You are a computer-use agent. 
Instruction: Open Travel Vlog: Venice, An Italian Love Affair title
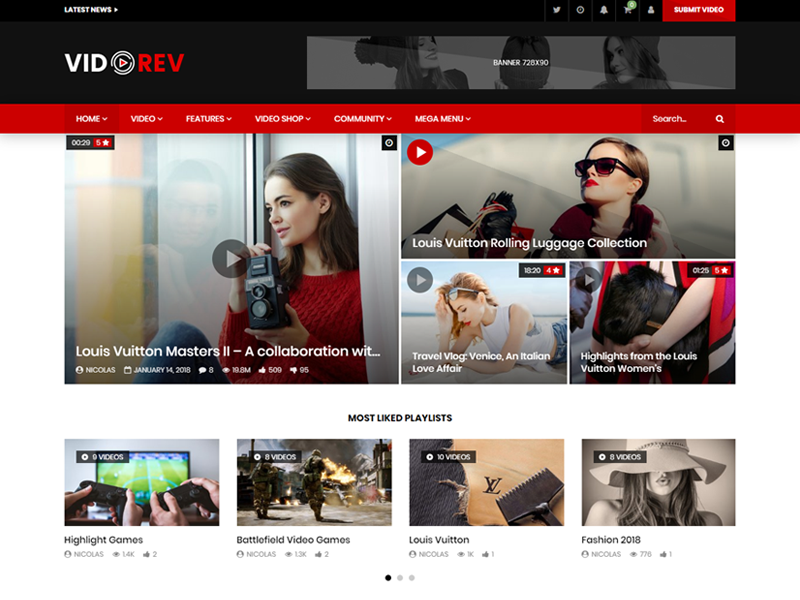click(481, 362)
